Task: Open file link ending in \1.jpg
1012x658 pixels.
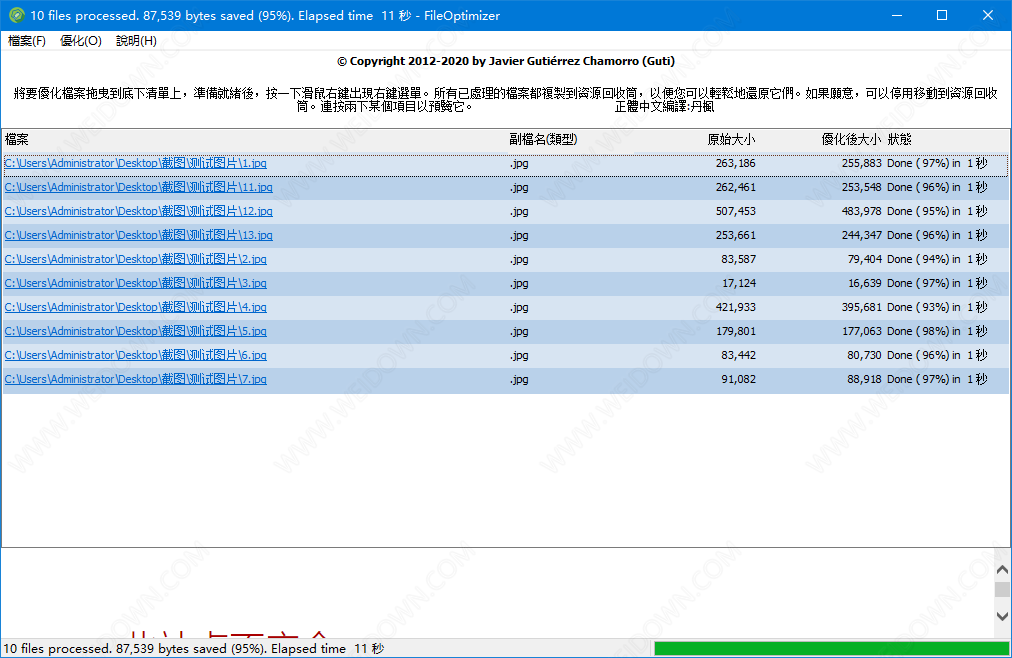Action: pyautogui.click(x=136, y=163)
